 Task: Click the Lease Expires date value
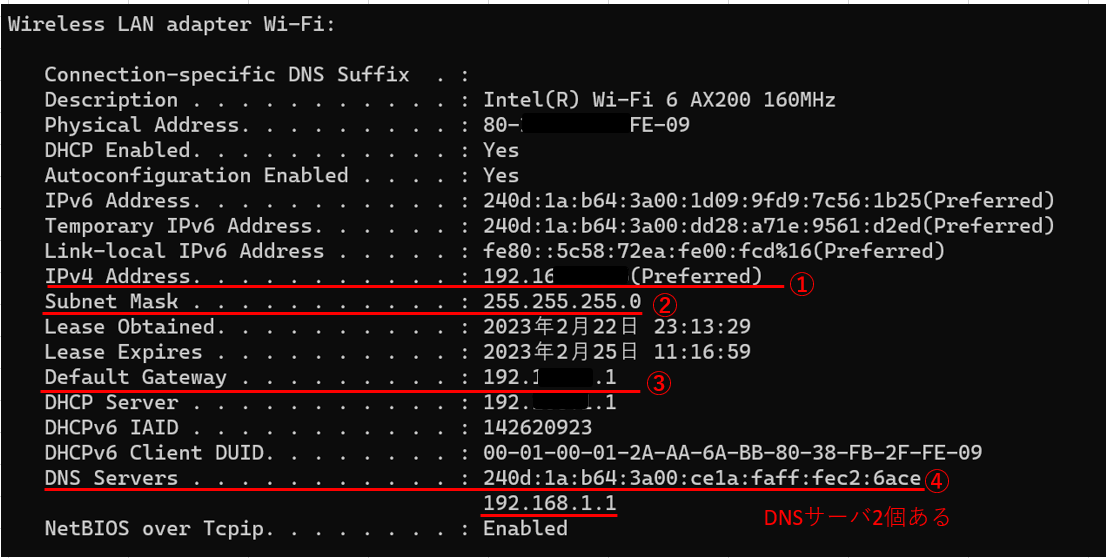[x=616, y=351]
